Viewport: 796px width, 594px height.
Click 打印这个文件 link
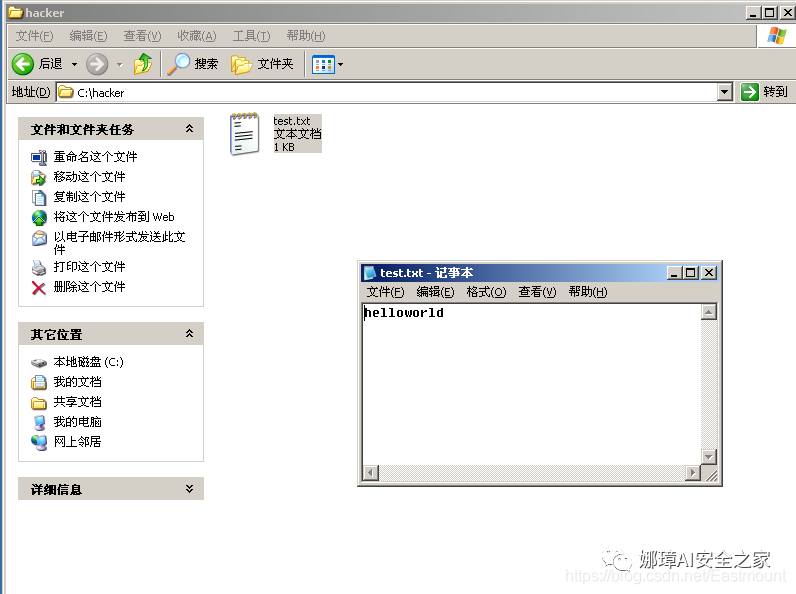click(89, 267)
